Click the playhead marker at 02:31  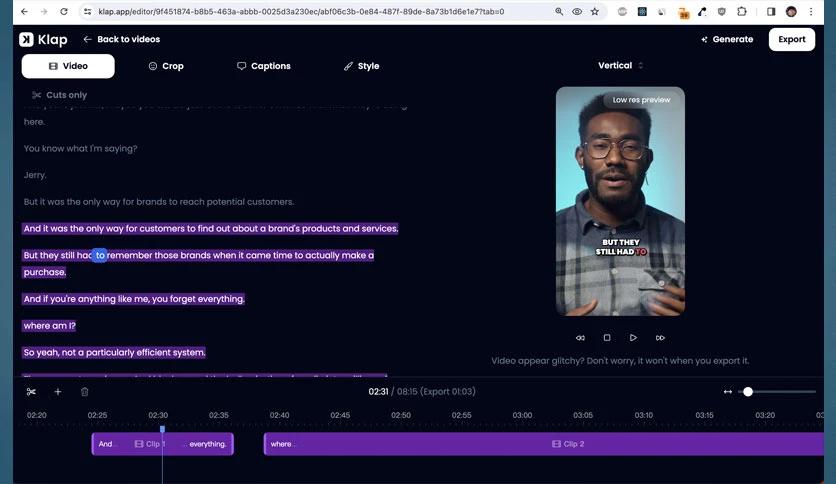163,429
